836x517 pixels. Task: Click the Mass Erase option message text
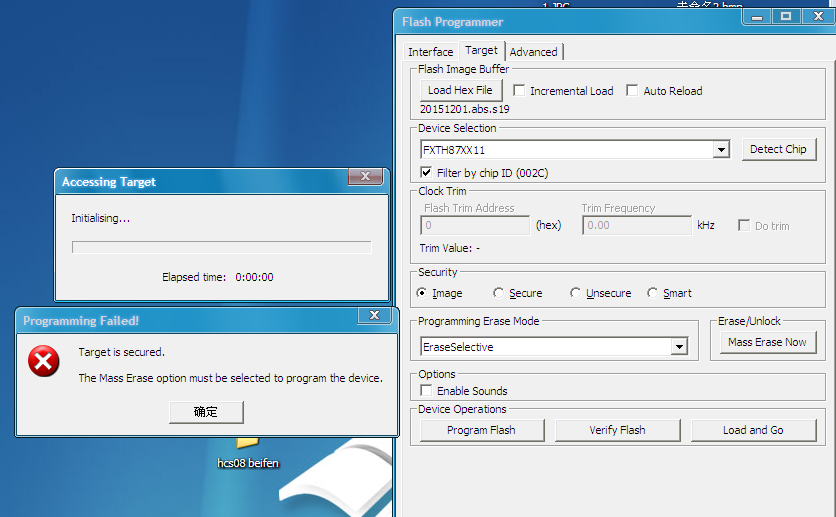[x=230, y=378]
